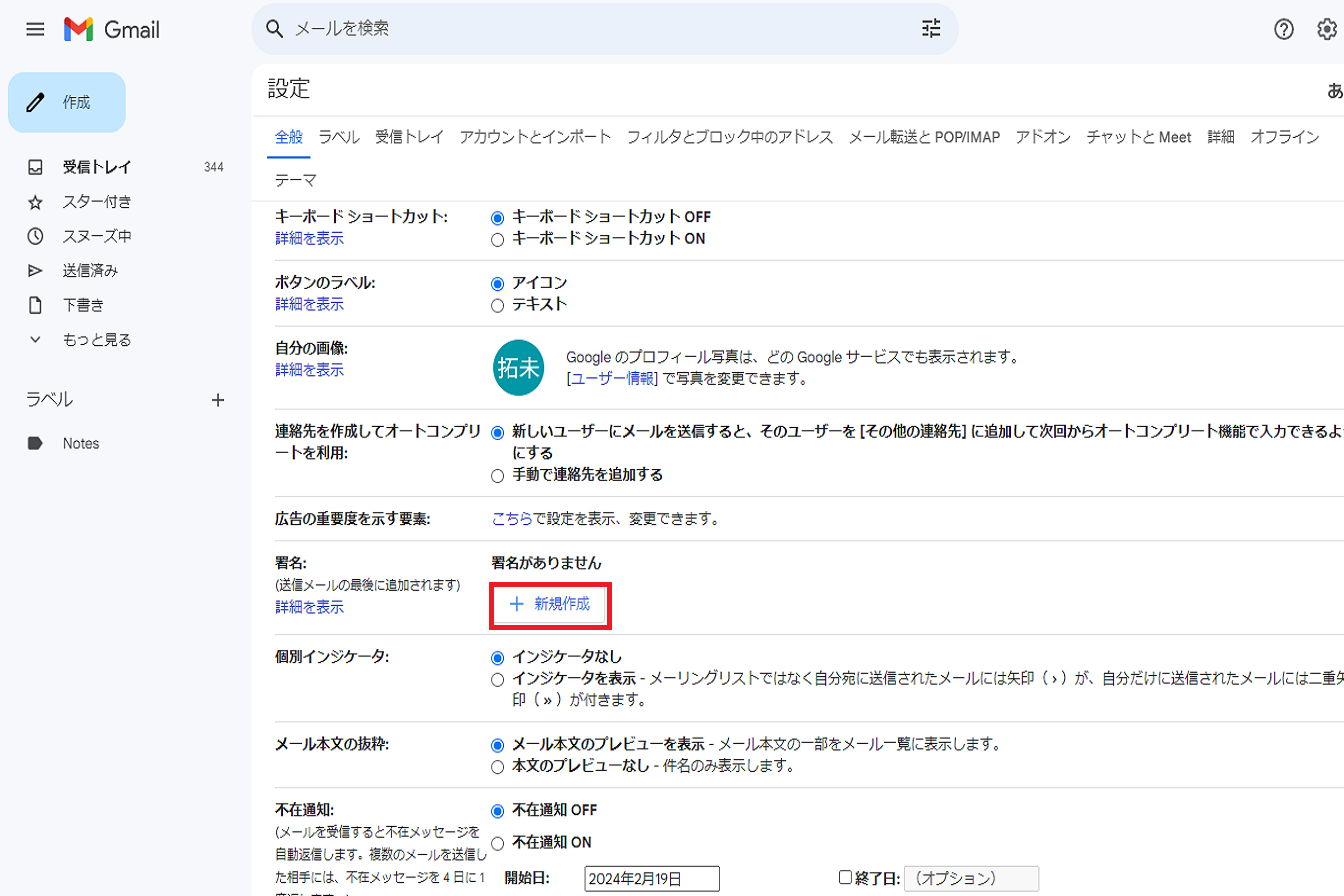Click the ユーザー情報 link
1344x896 pixels.
pos(612,379)
